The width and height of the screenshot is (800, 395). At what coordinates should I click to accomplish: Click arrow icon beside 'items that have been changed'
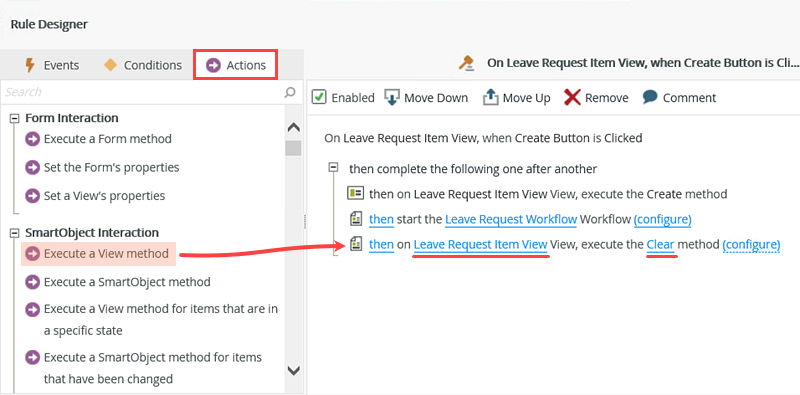[x=33, y=357]
